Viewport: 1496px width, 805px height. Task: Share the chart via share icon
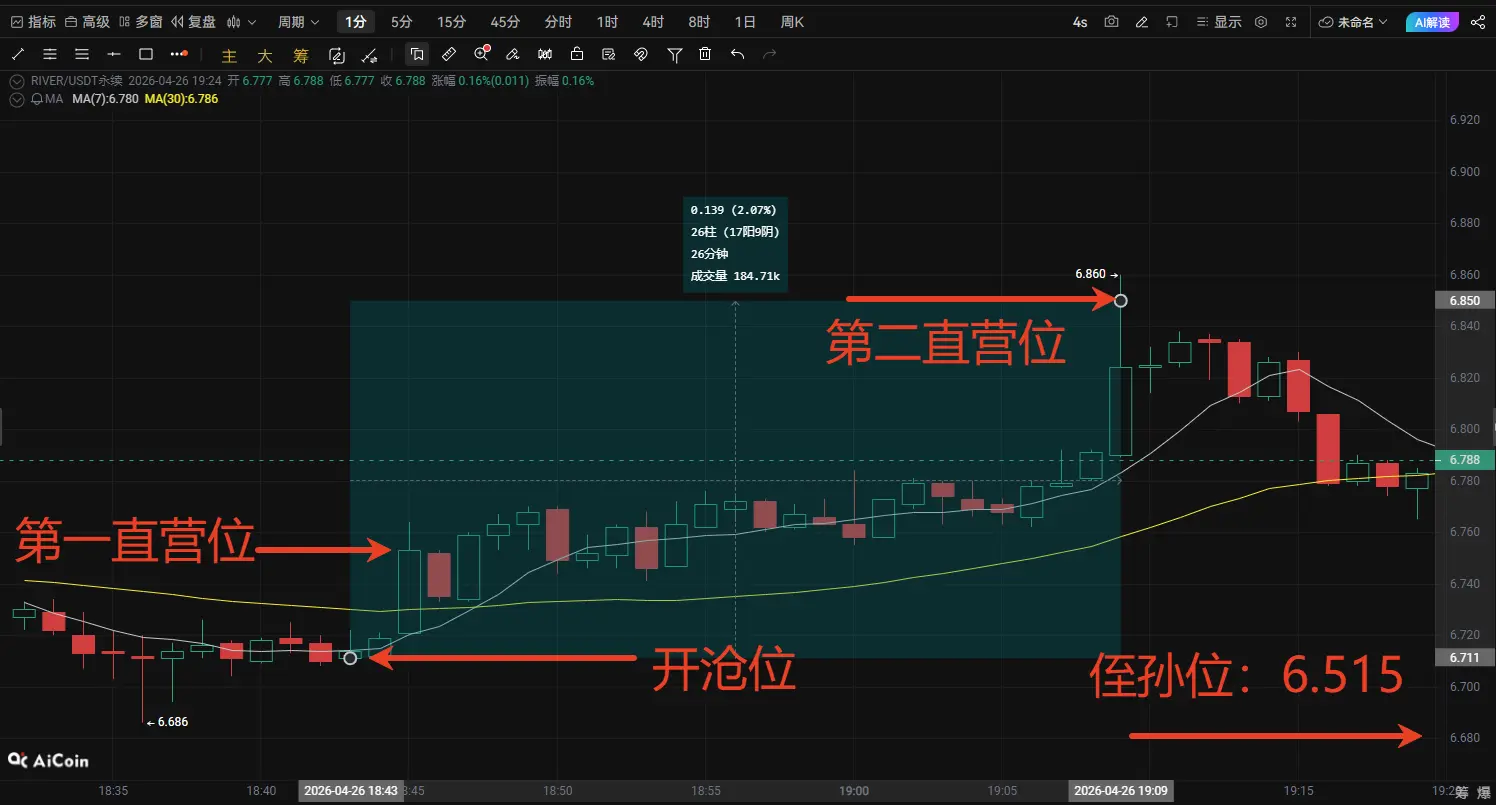coord(1479,22)
